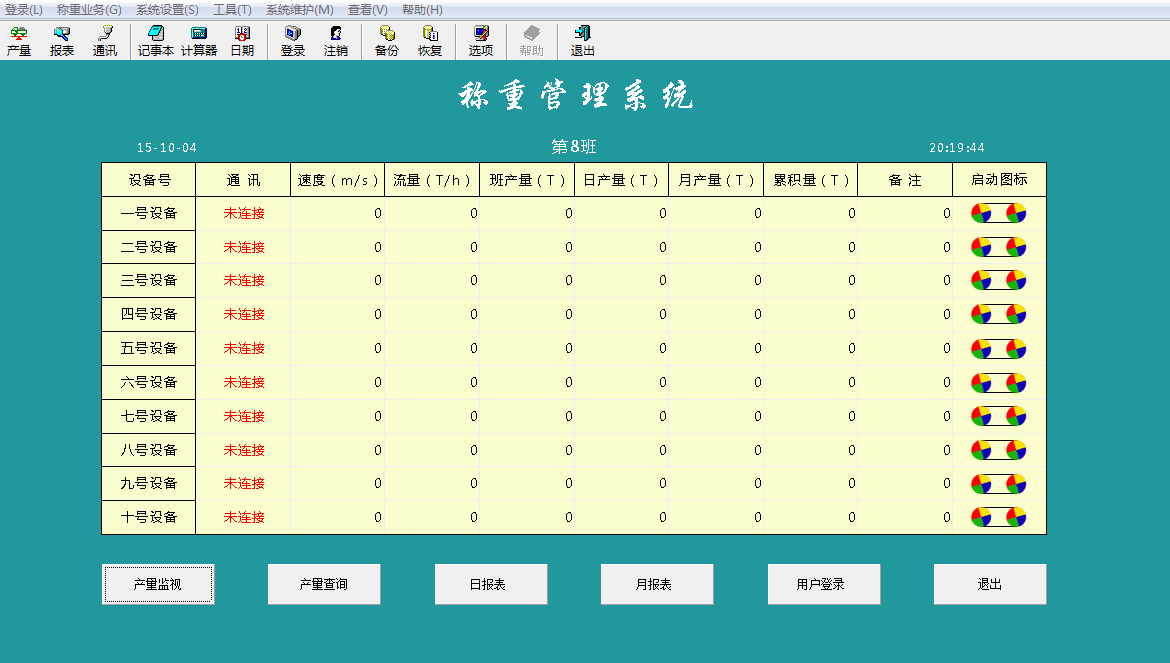The image size is (1170, 663).
Task: Click the start icon for 十号设备
Action: [x=998, y=518]
